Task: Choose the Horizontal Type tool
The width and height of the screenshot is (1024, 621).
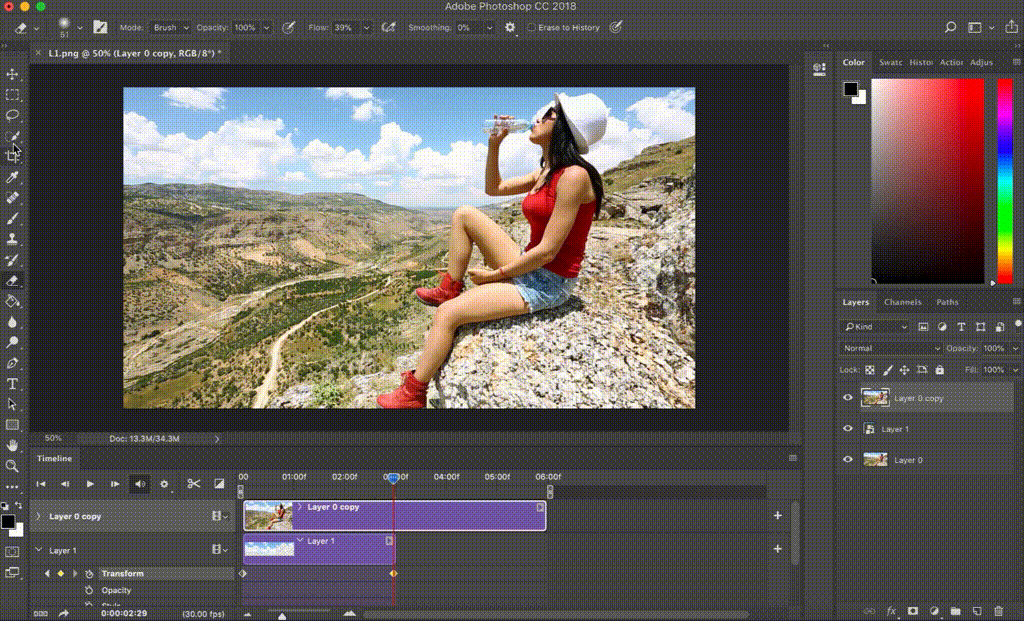Action: (12, 384)
